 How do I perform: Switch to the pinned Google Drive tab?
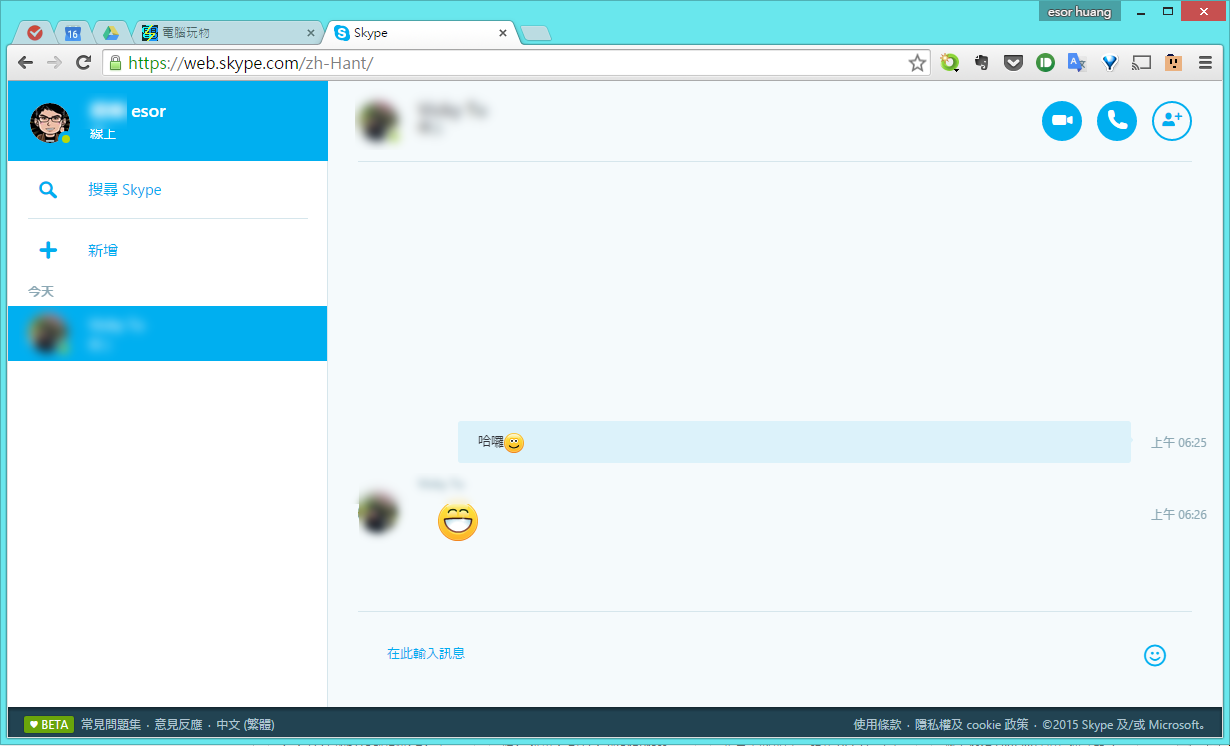pyautogui.click(x=111, y=33)
